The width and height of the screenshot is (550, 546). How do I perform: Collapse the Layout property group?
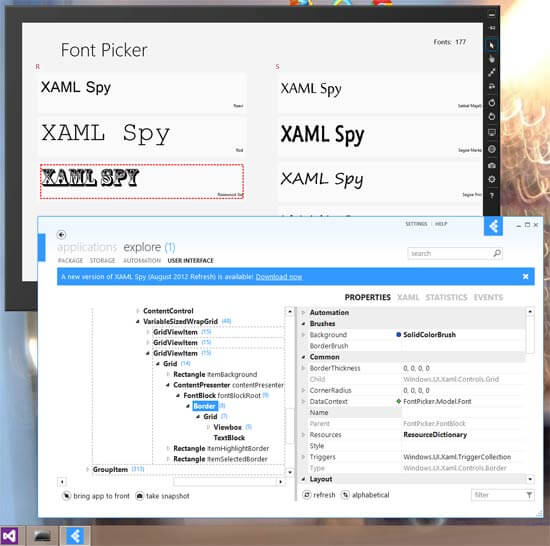[x=303, y=479]
